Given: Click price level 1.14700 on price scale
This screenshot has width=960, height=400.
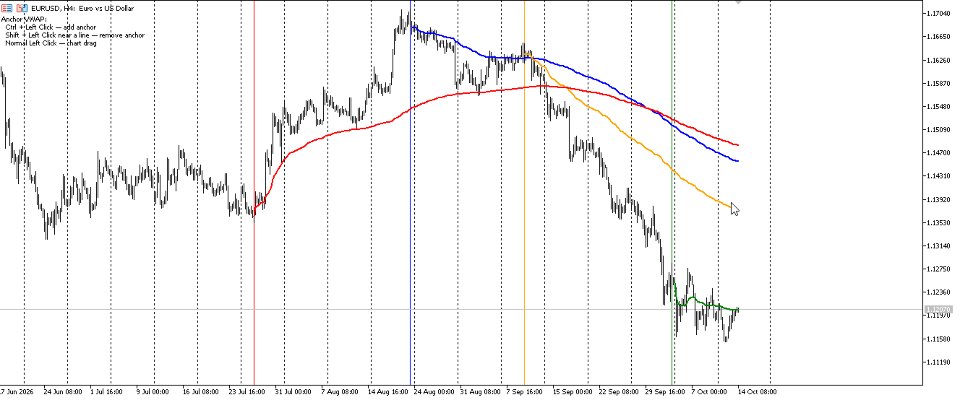Looking at the screenshot, I should [938, 153].
